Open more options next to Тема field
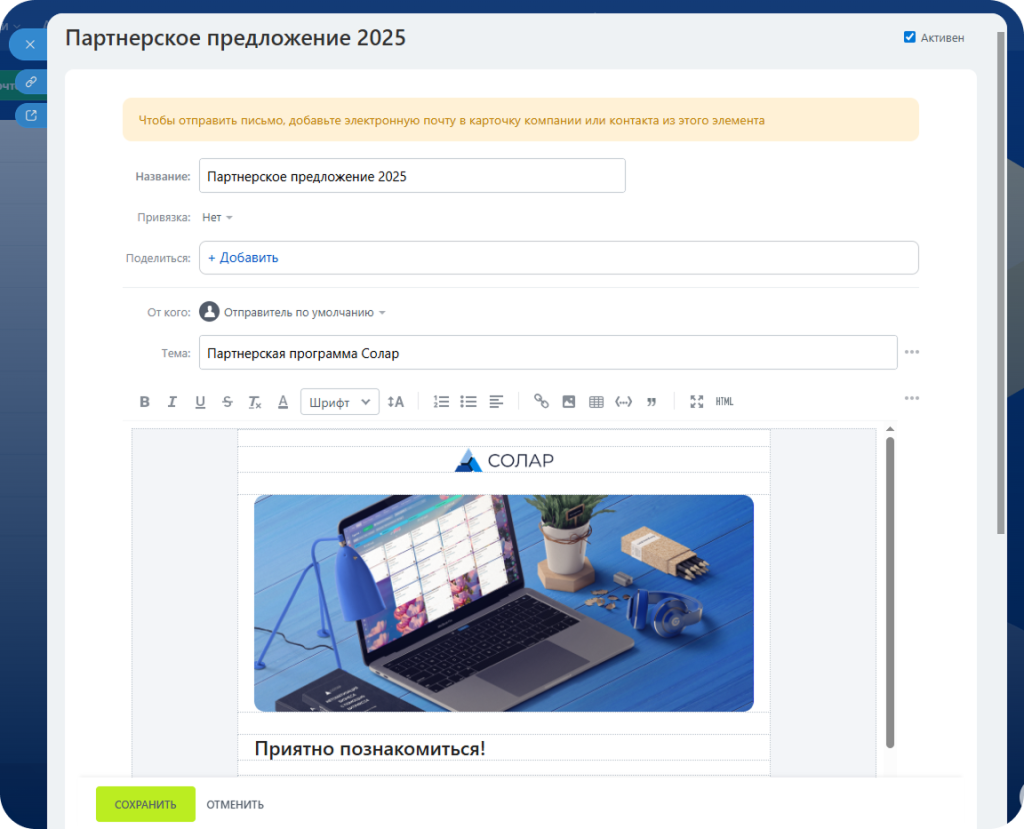 pos(912,352)
